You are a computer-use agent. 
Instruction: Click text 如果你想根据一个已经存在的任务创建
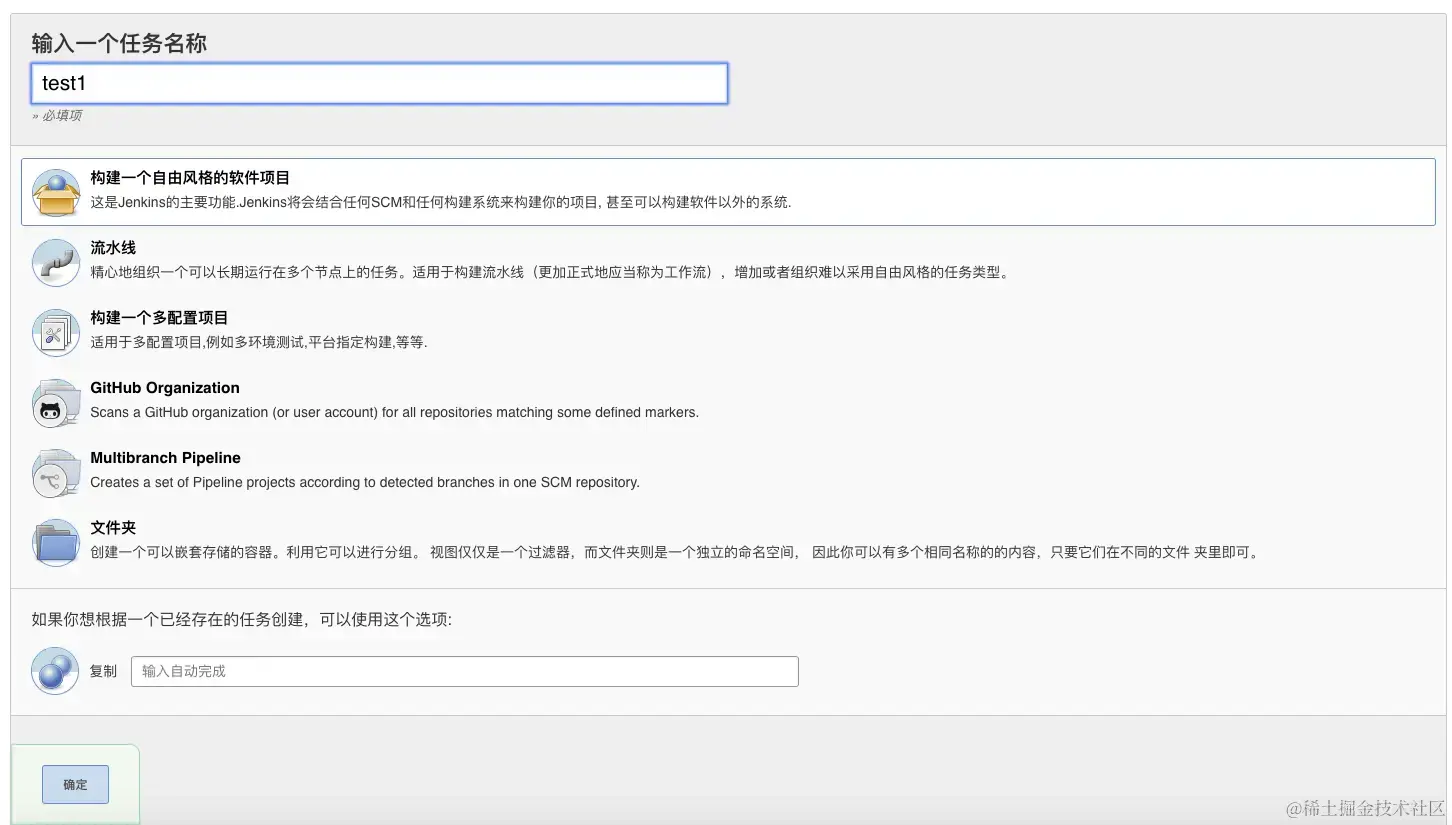click(x=241, y=620)
